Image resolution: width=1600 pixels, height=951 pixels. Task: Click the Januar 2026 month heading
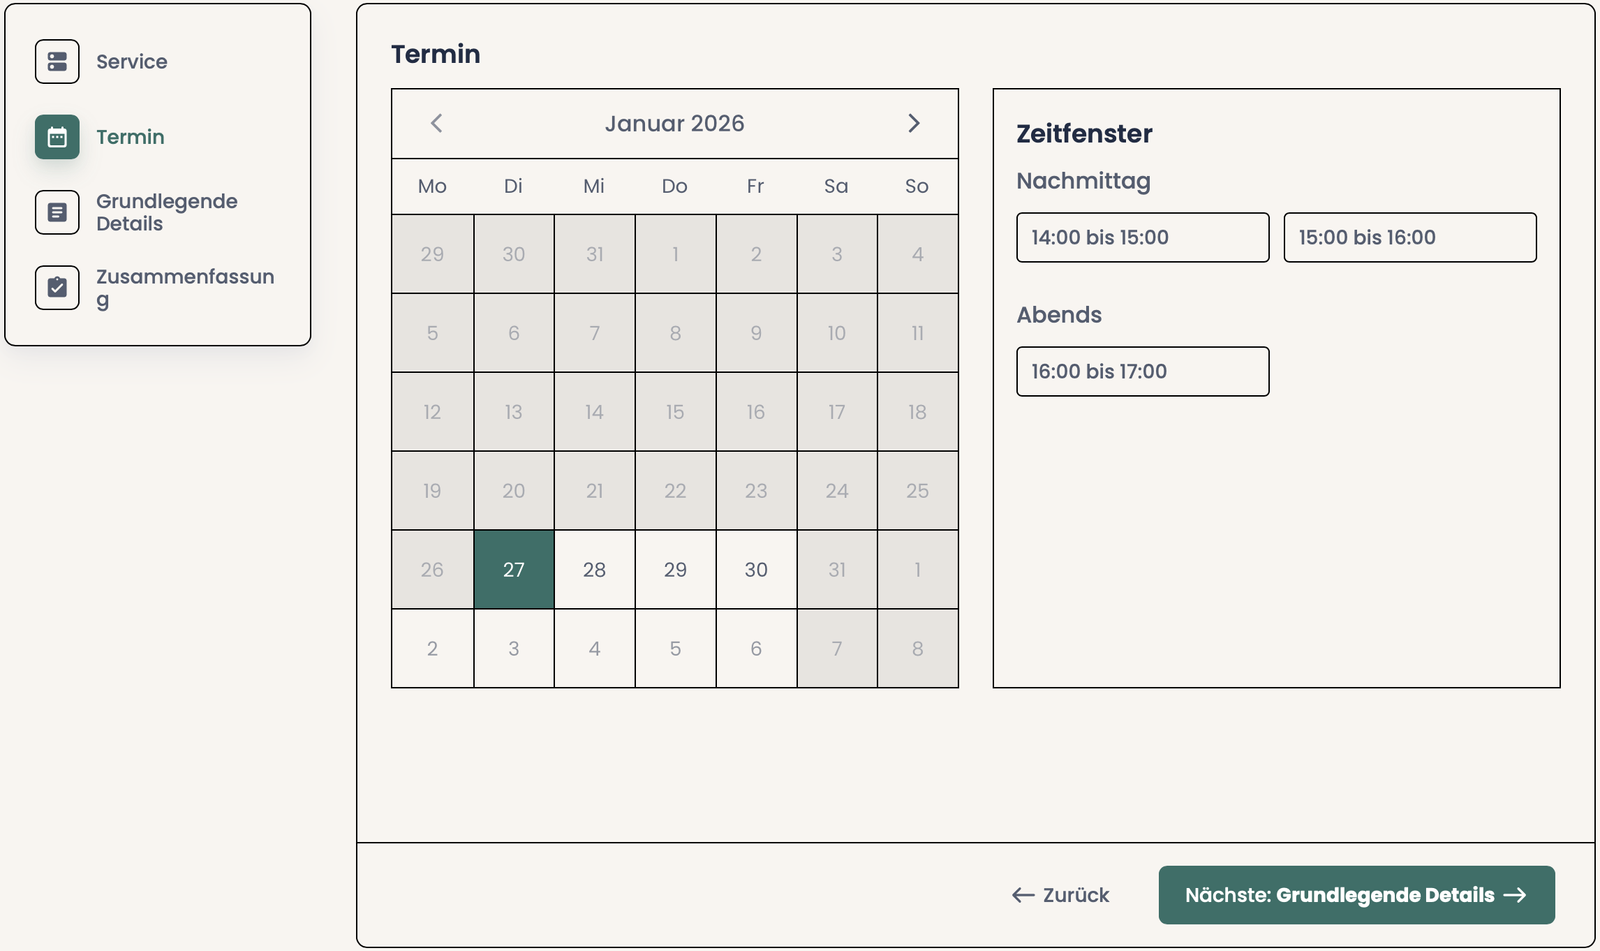[674, 123]
